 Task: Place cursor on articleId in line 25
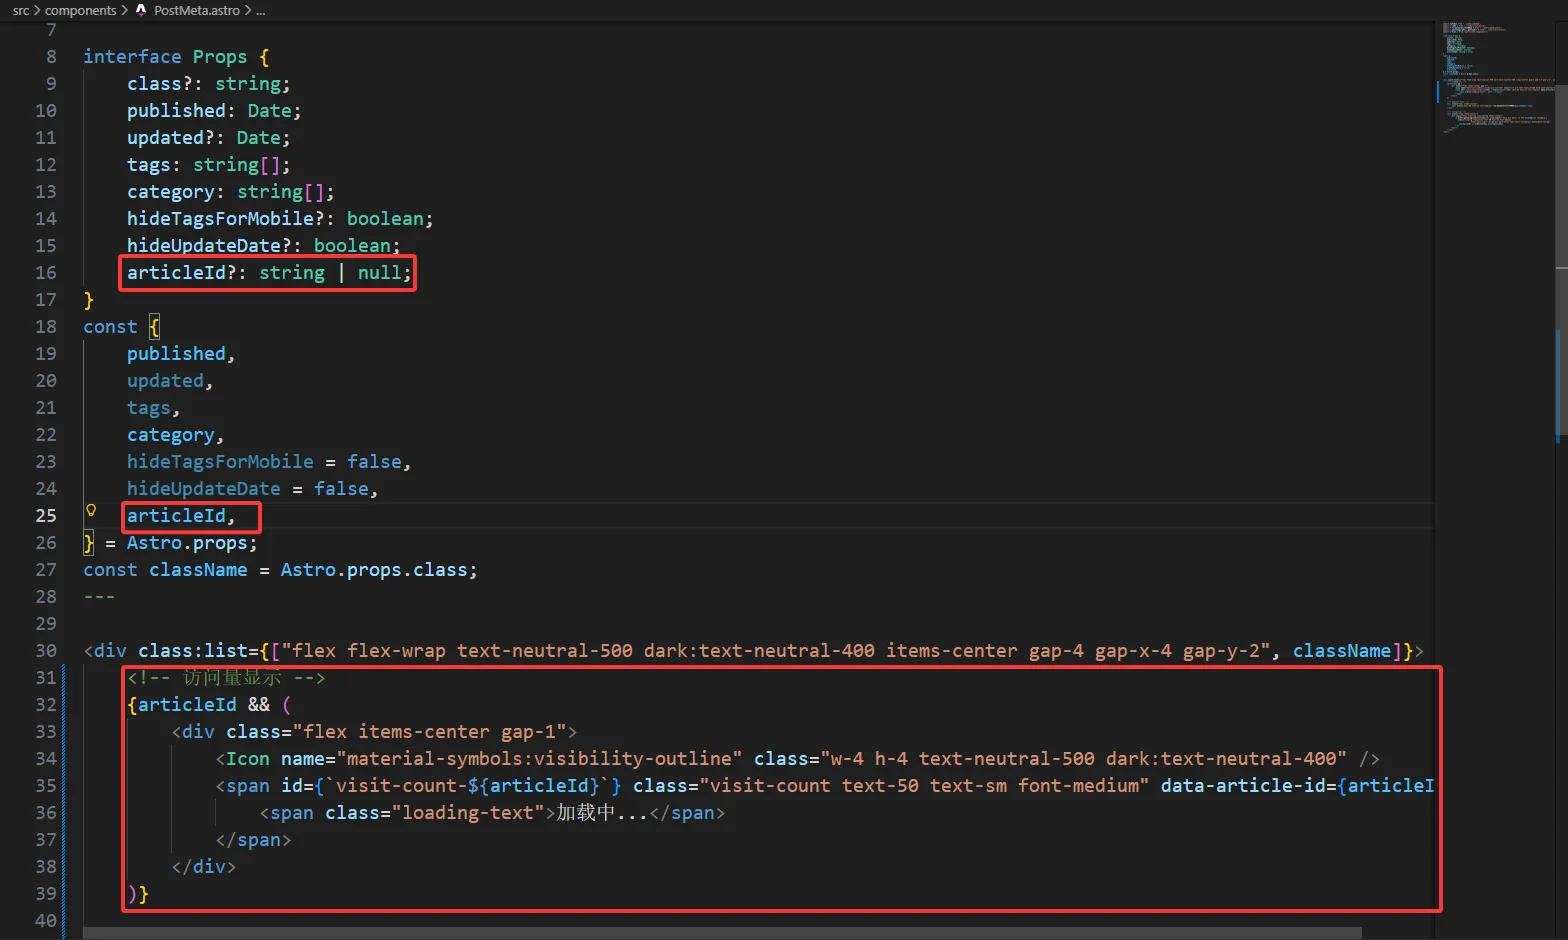click(176, 516)
